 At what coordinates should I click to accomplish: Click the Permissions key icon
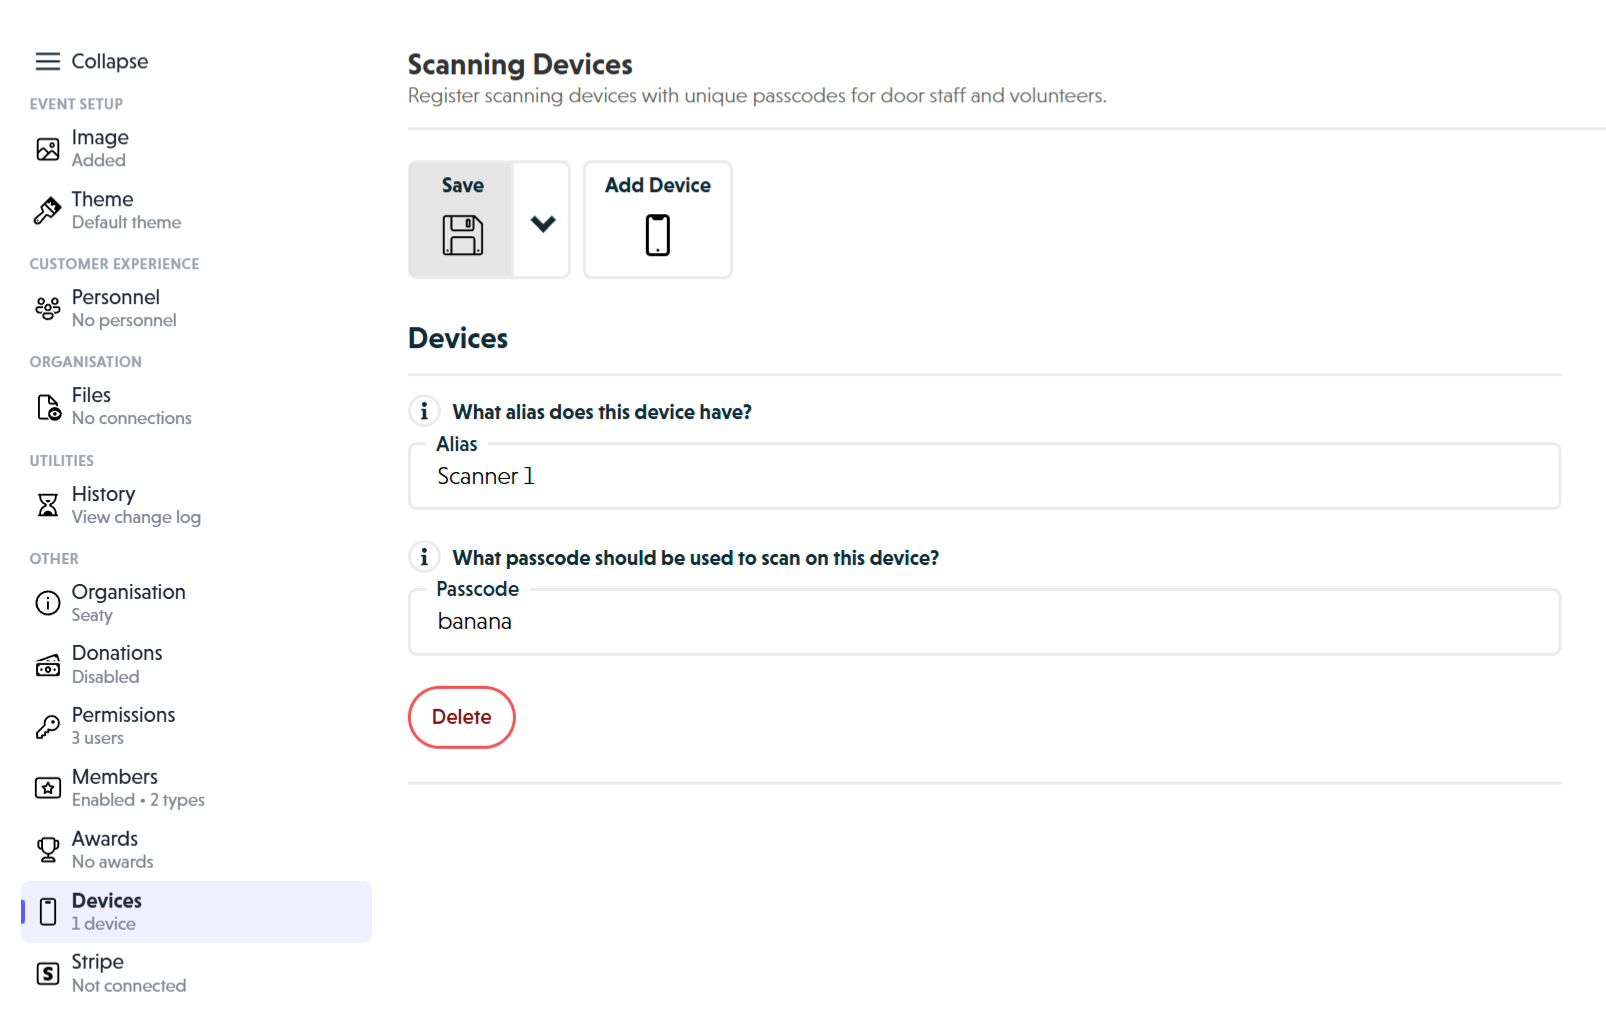tap(48, 727)
